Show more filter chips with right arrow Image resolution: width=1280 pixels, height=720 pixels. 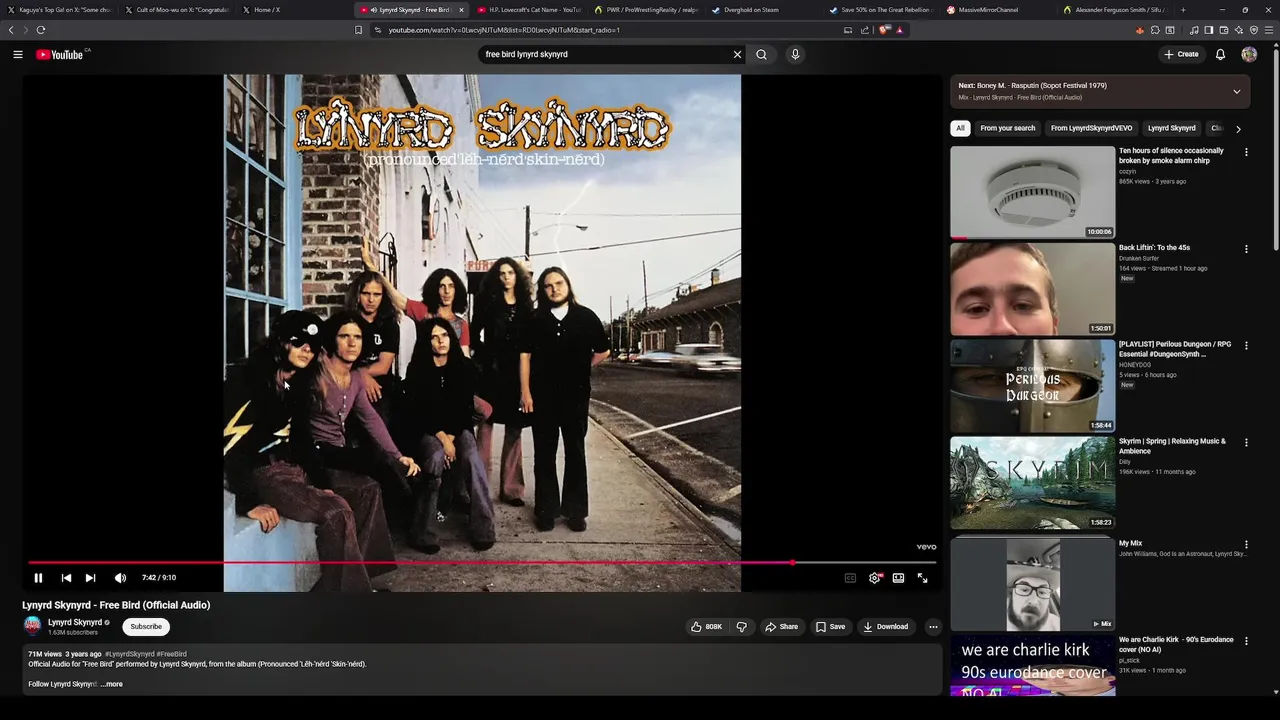point(1238,129)
